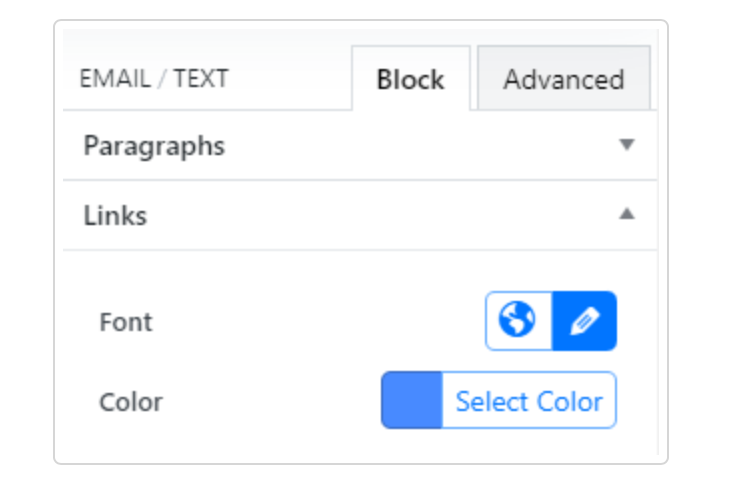Click the blue link color swatch

tap(411, 401)
